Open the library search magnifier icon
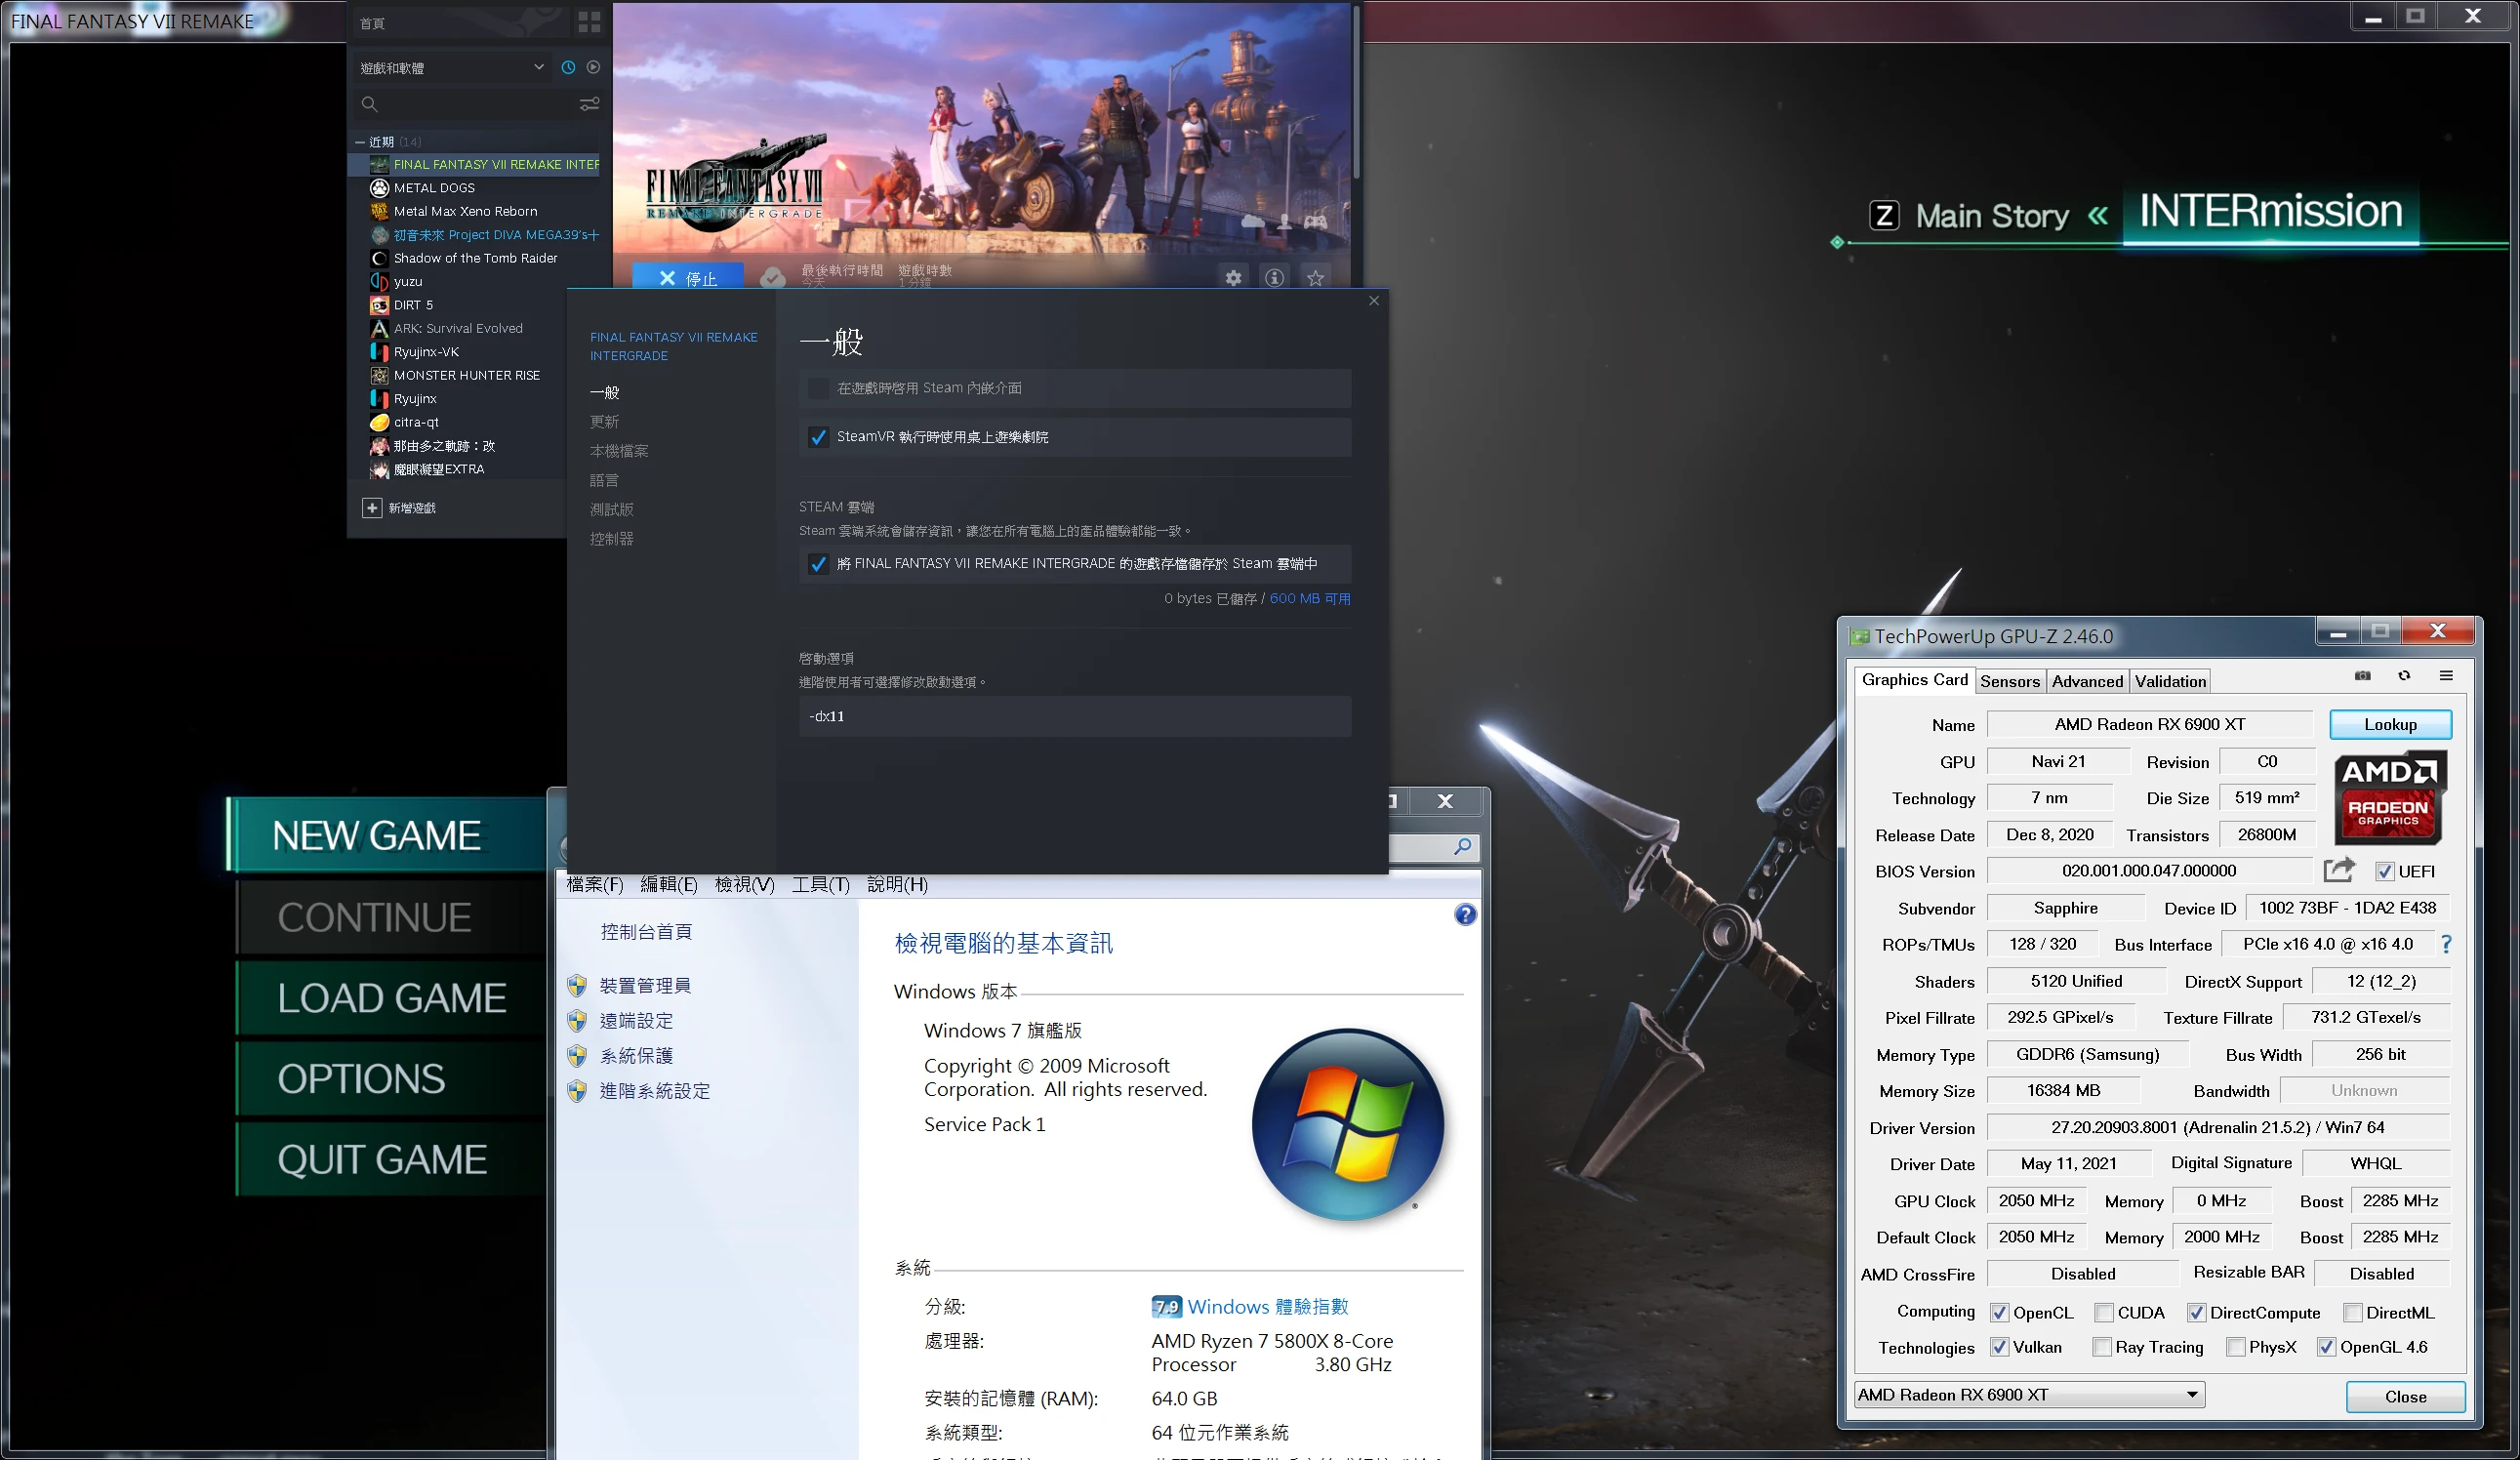Image resolution: width=2520 pixels, height=1460 pixels. click(368, 104)
